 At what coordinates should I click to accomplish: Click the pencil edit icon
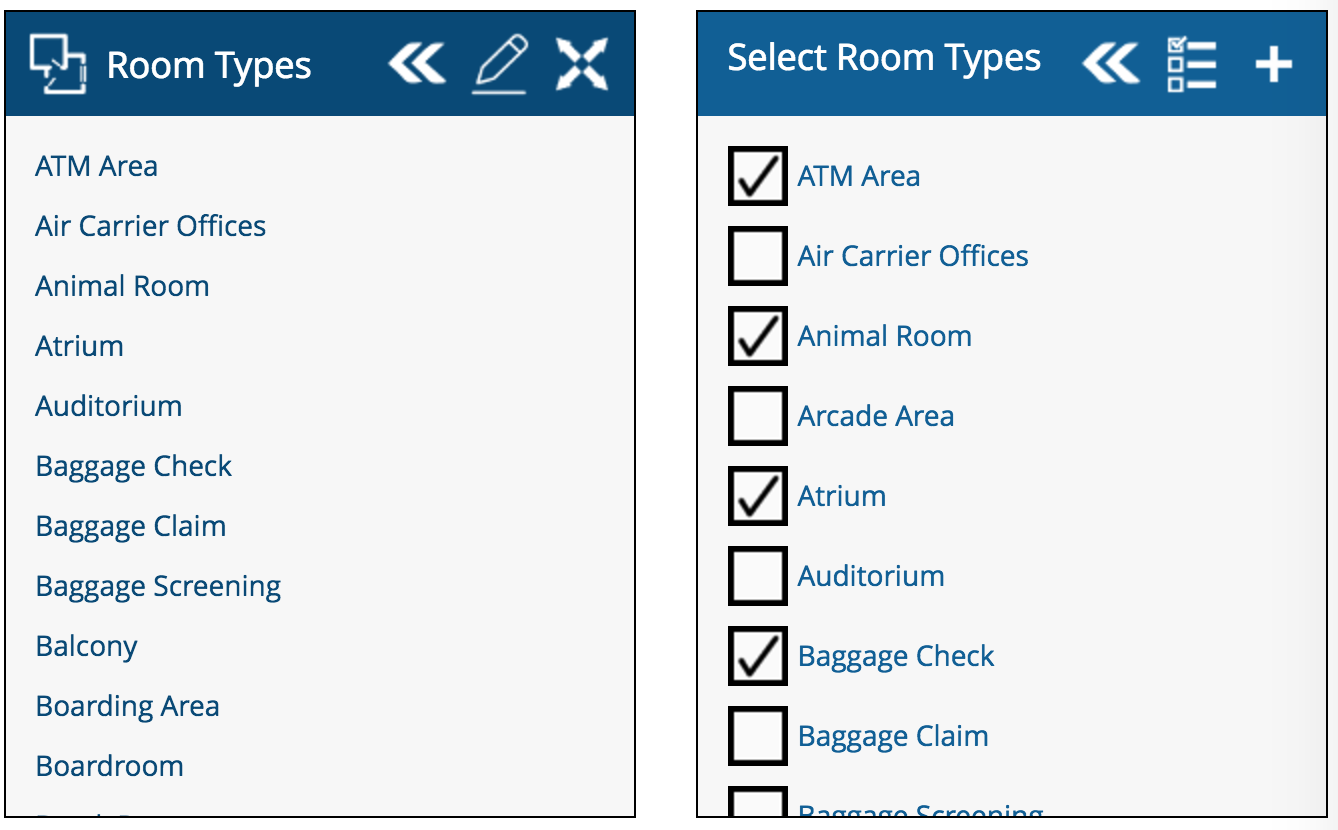point(500,65)
